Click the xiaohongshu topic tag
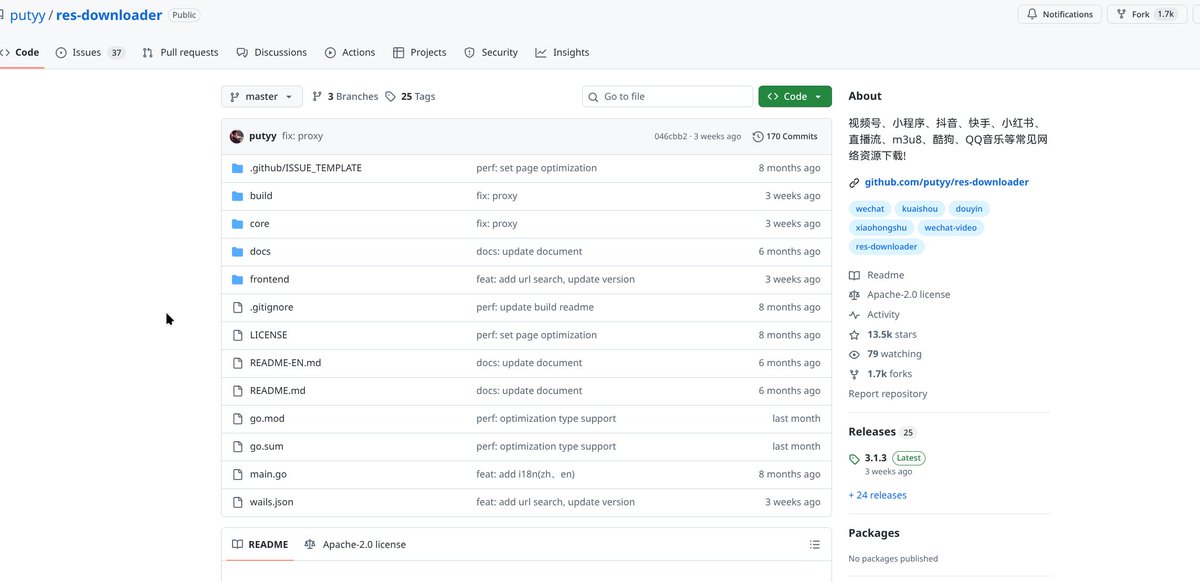 point(881,228)
